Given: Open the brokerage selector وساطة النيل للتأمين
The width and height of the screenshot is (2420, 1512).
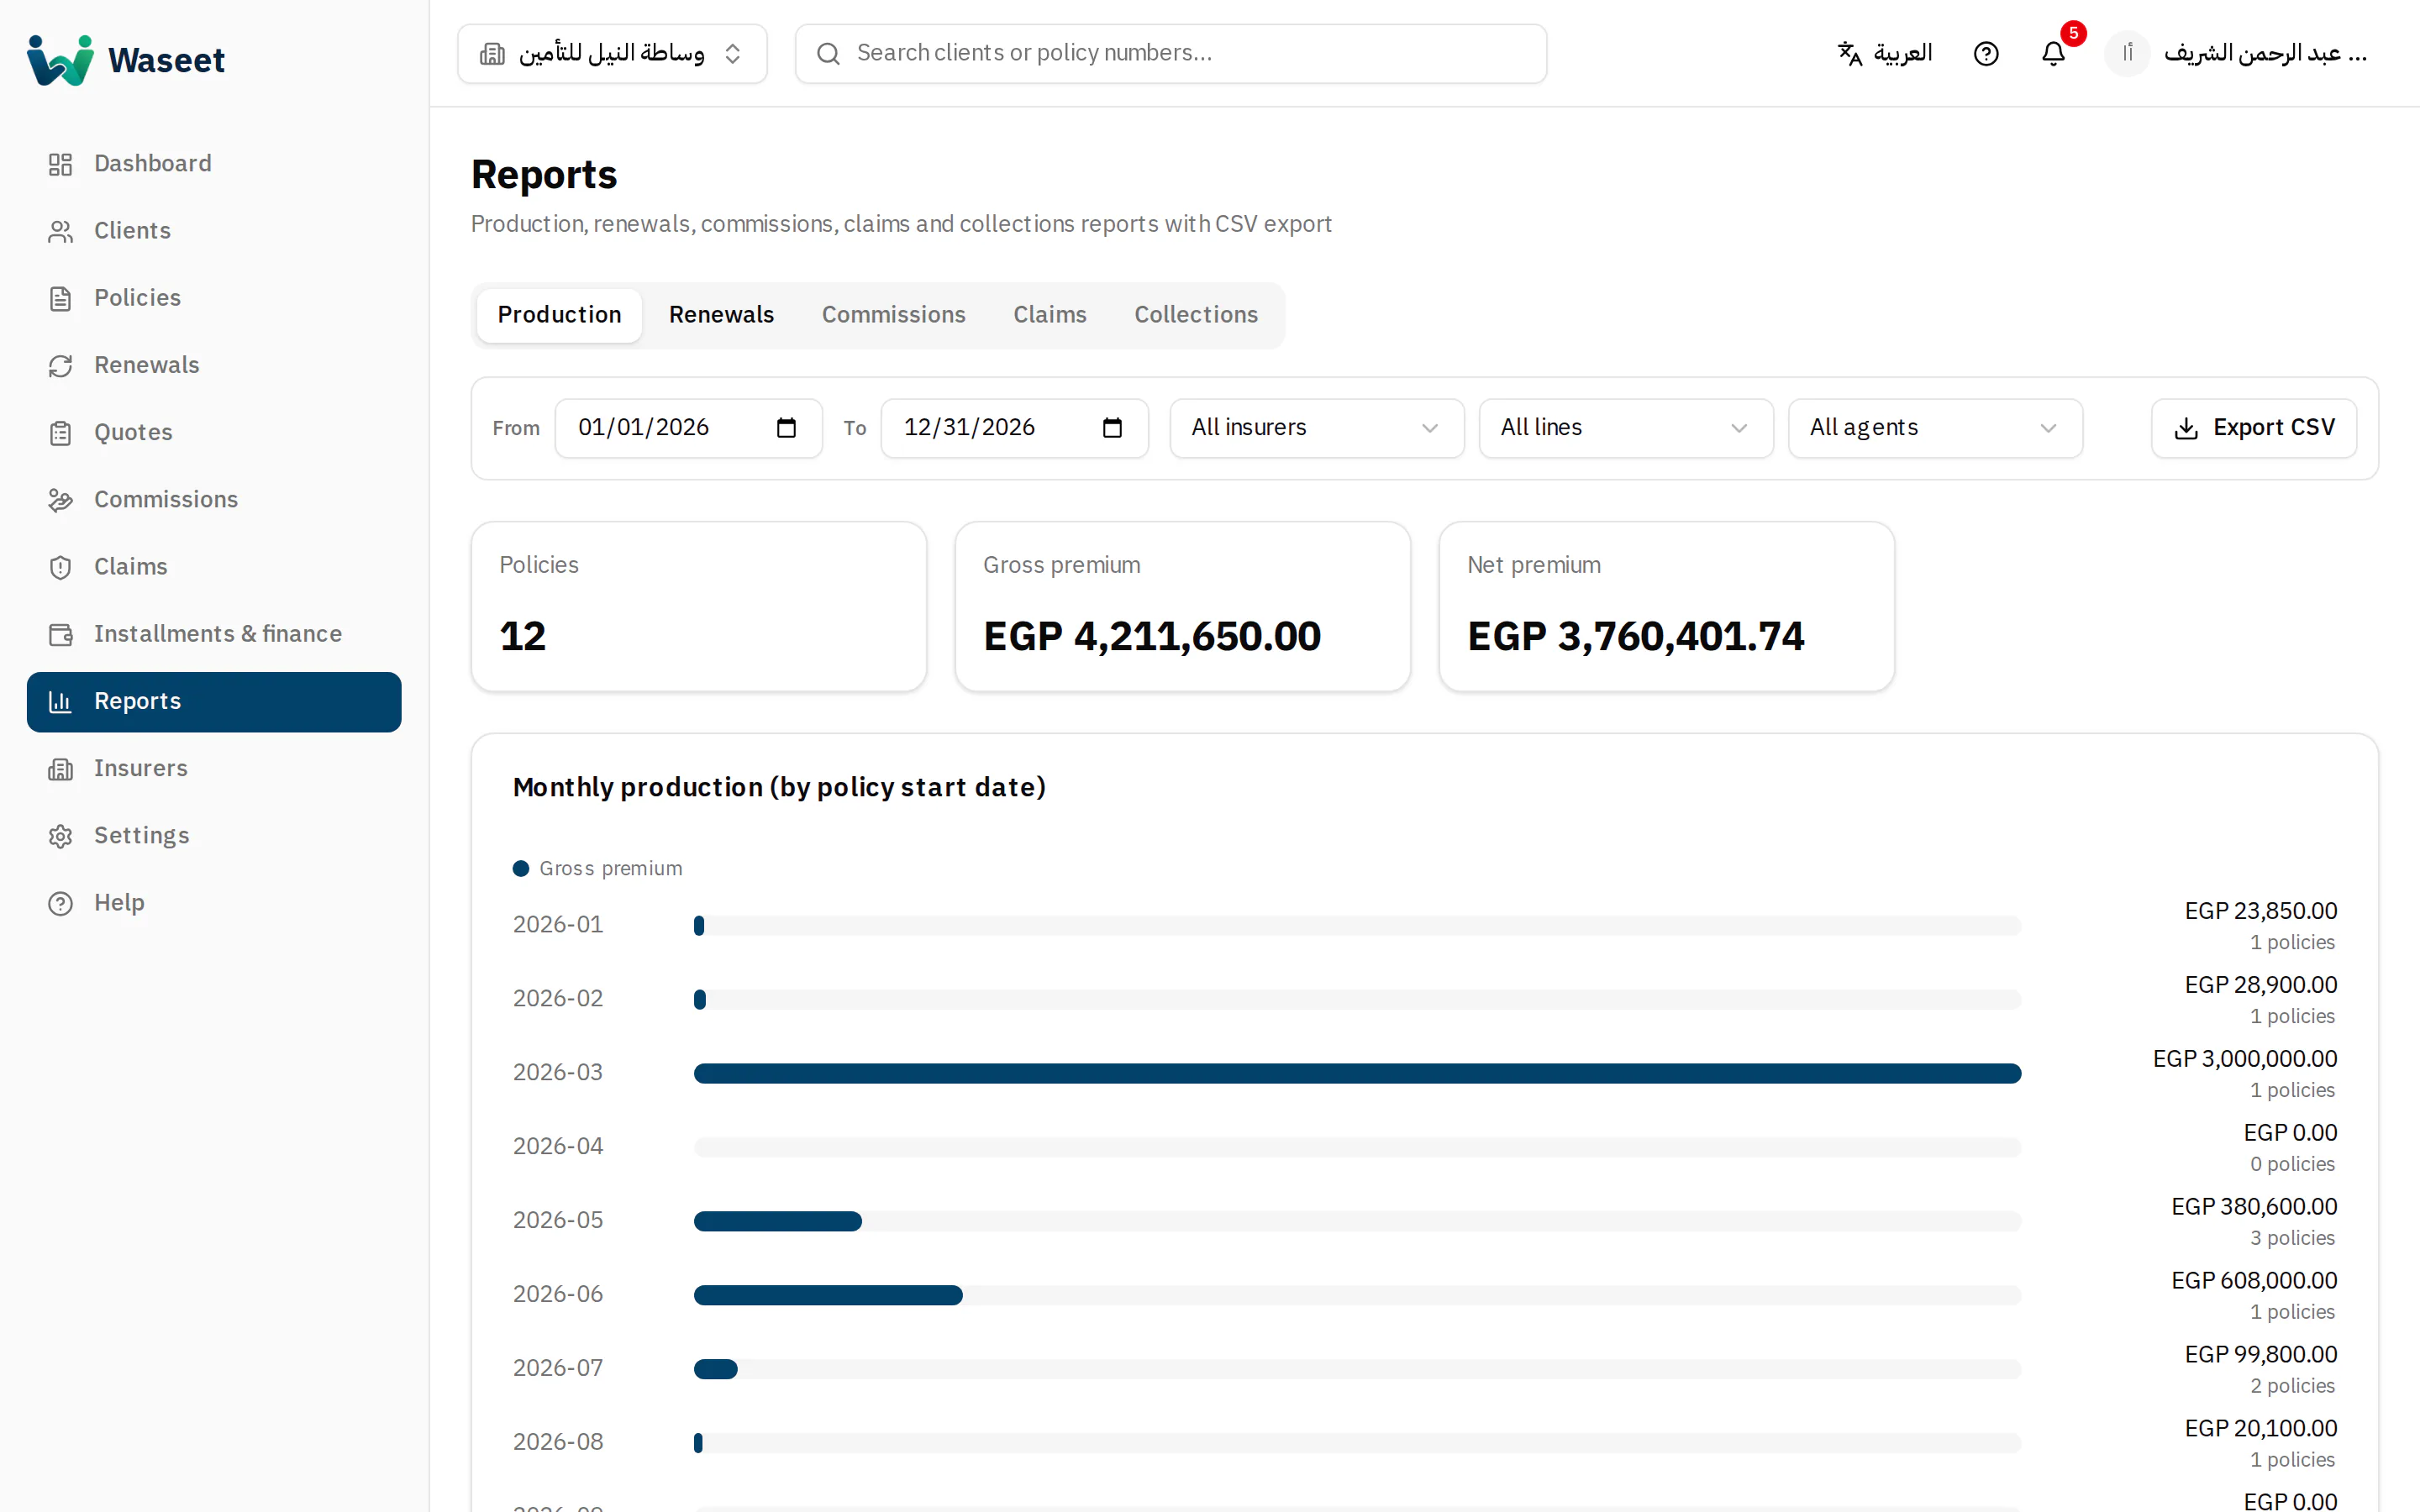Looking at the screenshot, I should pyautogui.click(x=612, y=54).
